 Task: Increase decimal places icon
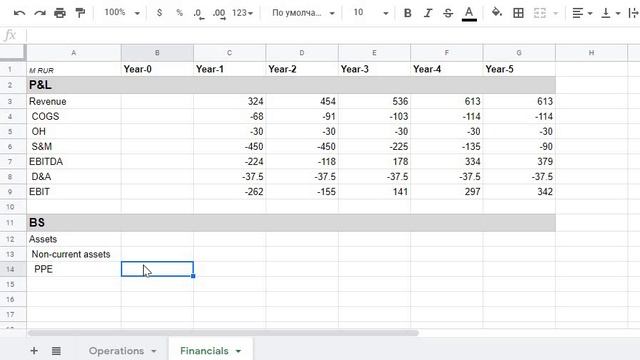pos(219,13)
